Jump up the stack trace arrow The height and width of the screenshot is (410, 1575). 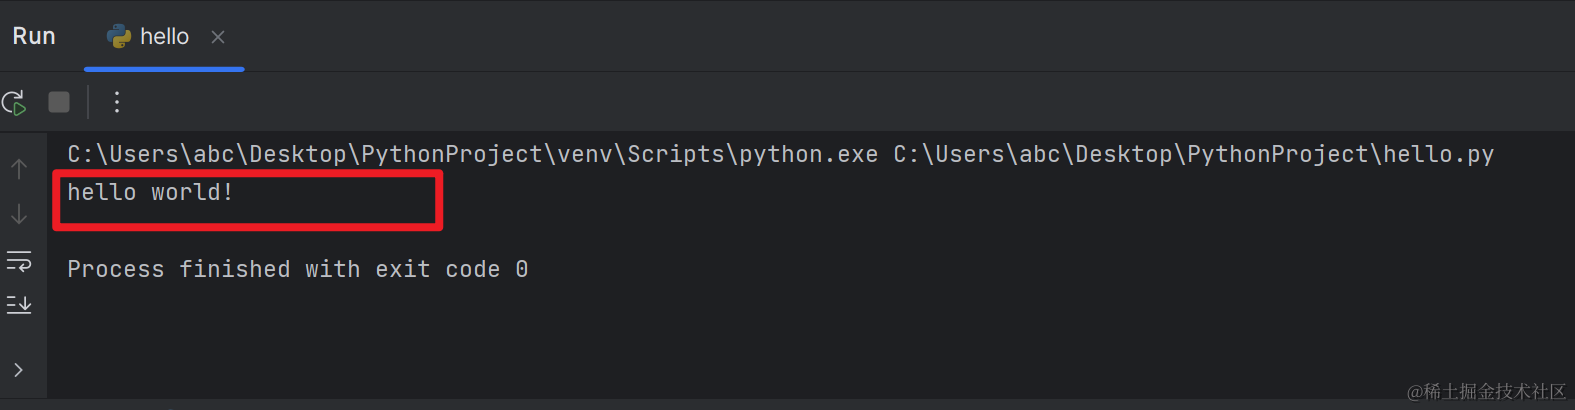19,169
